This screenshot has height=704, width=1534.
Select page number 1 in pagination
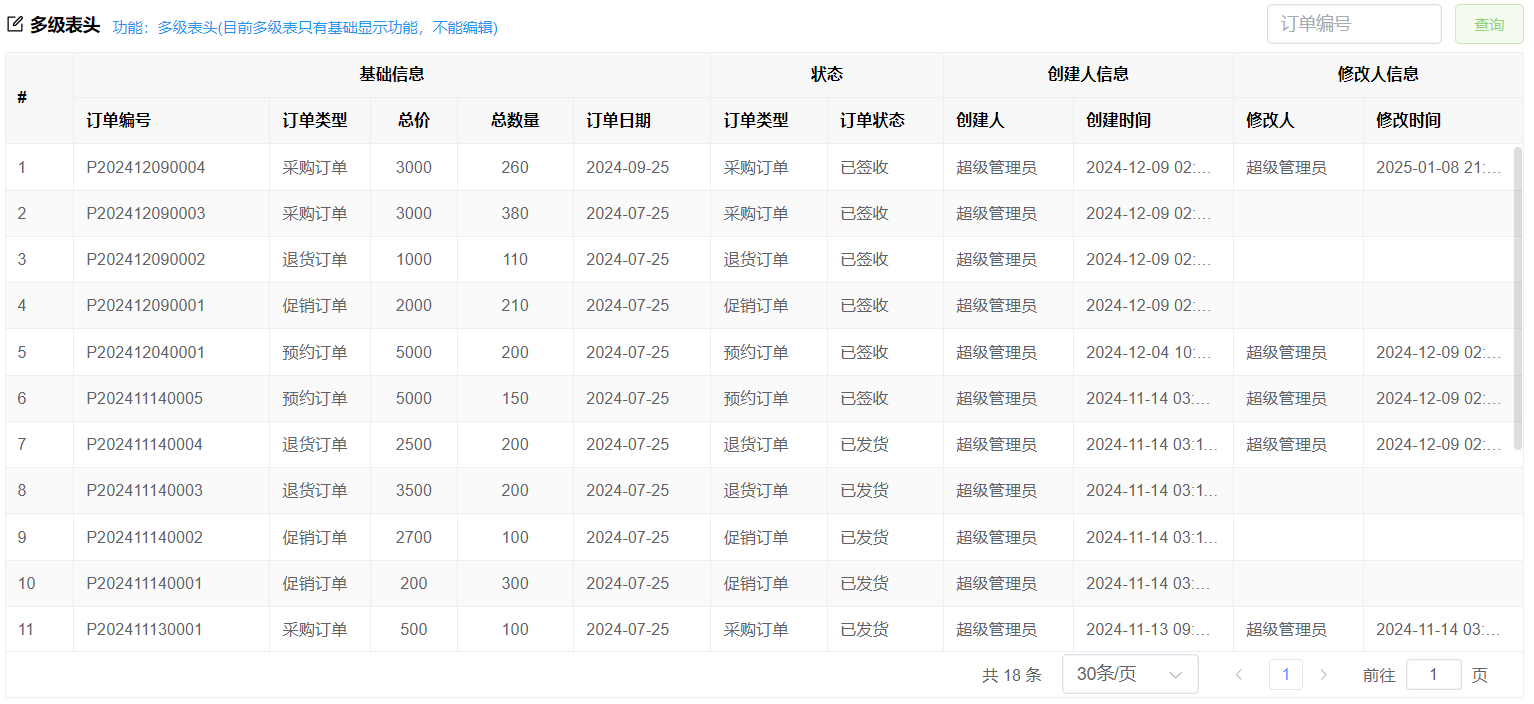click(x=1285, y=675)
